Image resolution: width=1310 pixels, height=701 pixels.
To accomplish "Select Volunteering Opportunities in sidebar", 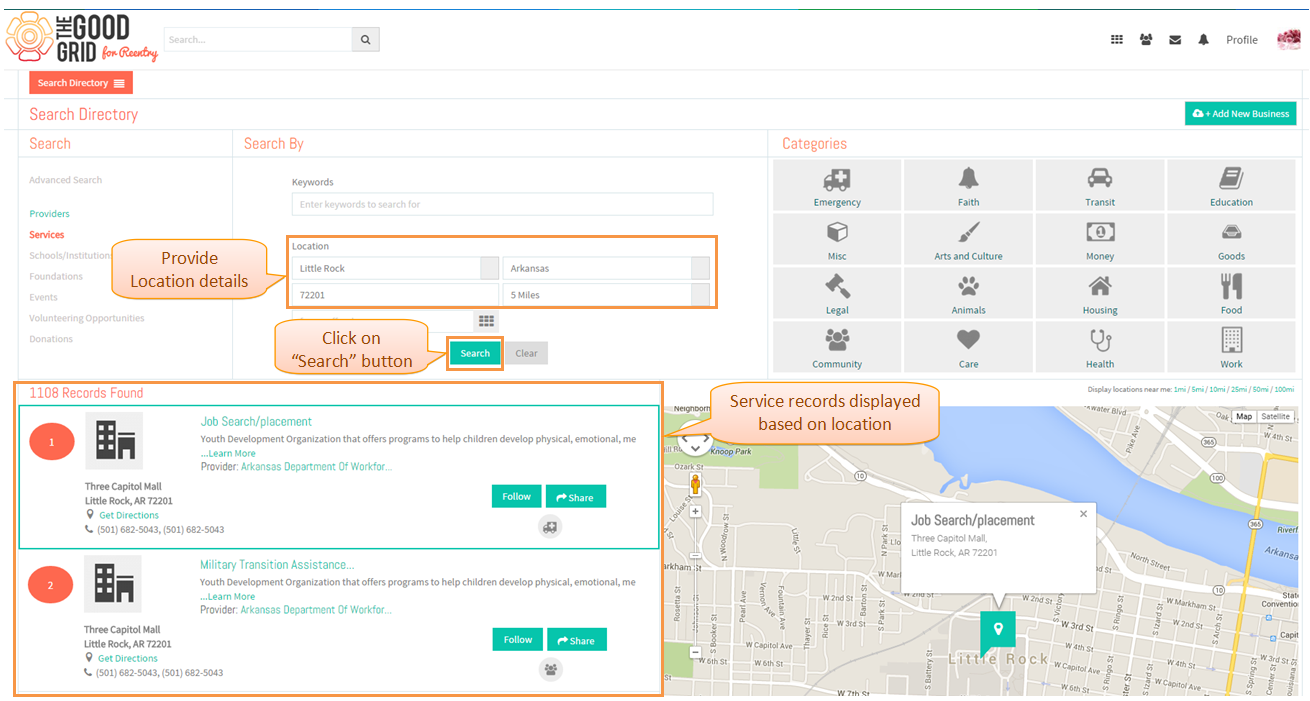I will pos(87,318).
